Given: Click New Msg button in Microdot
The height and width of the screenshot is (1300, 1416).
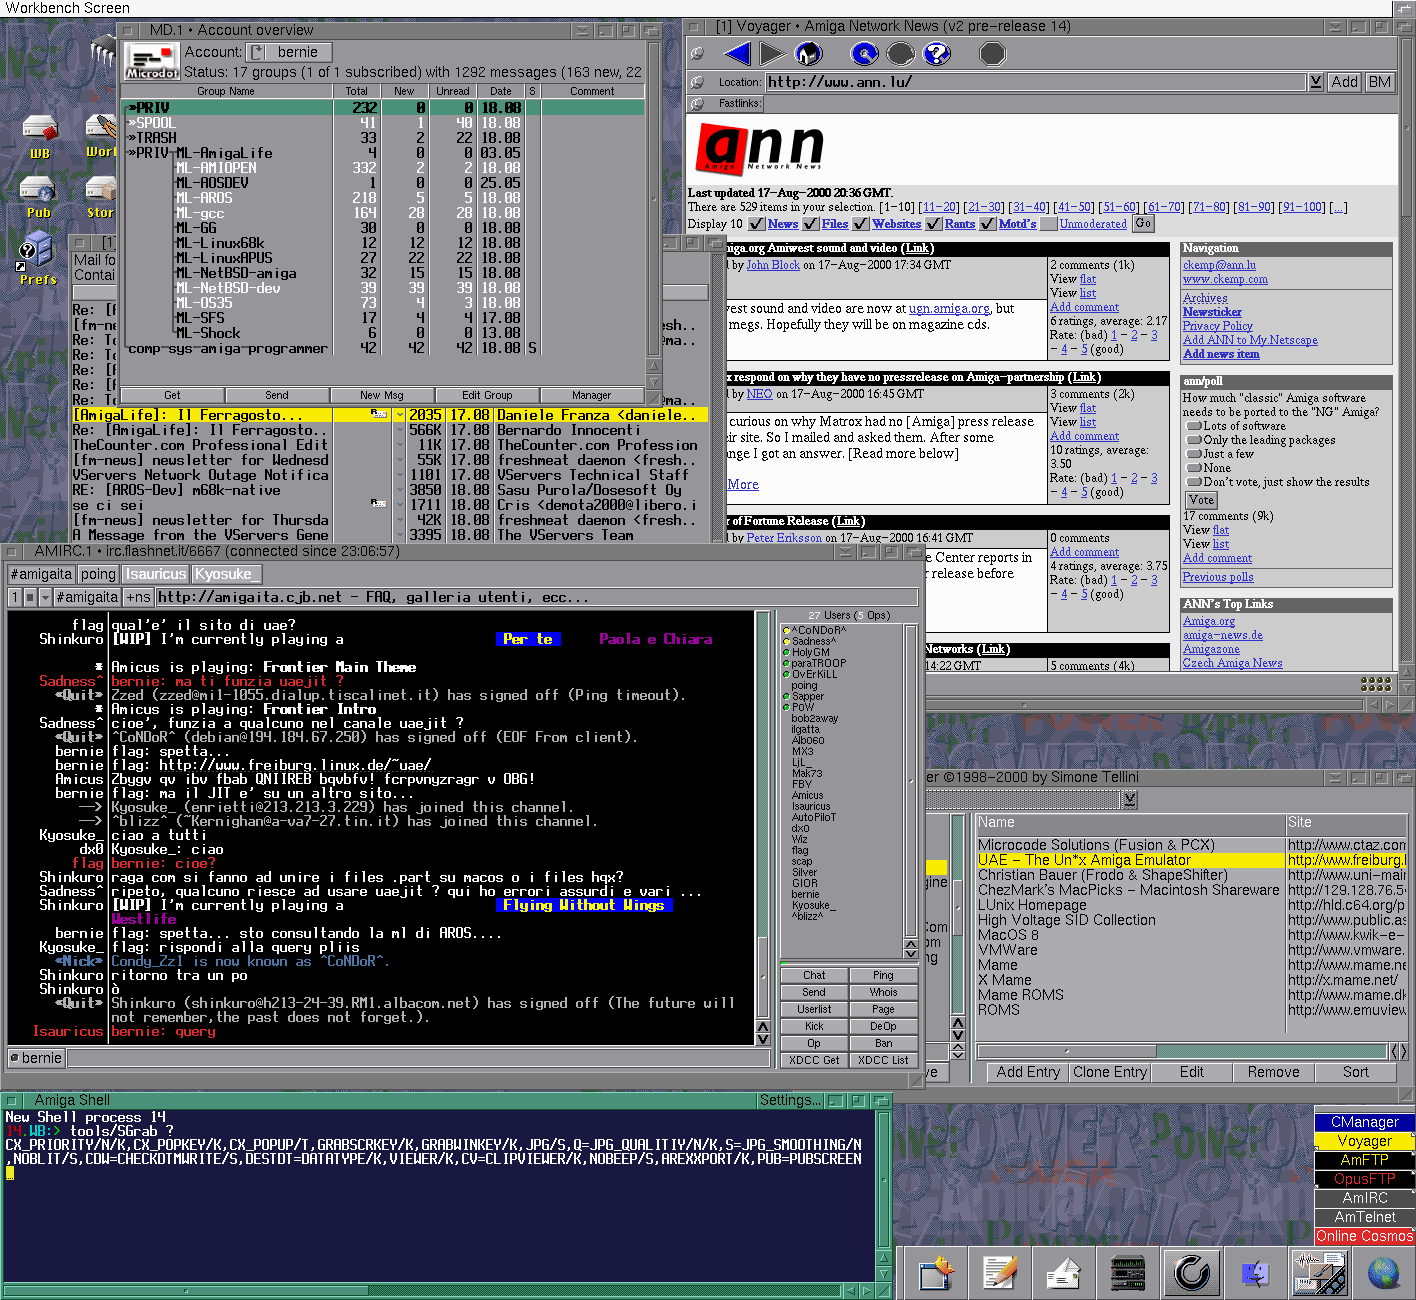Looking at the screenshot, I should tap(382, 395).
